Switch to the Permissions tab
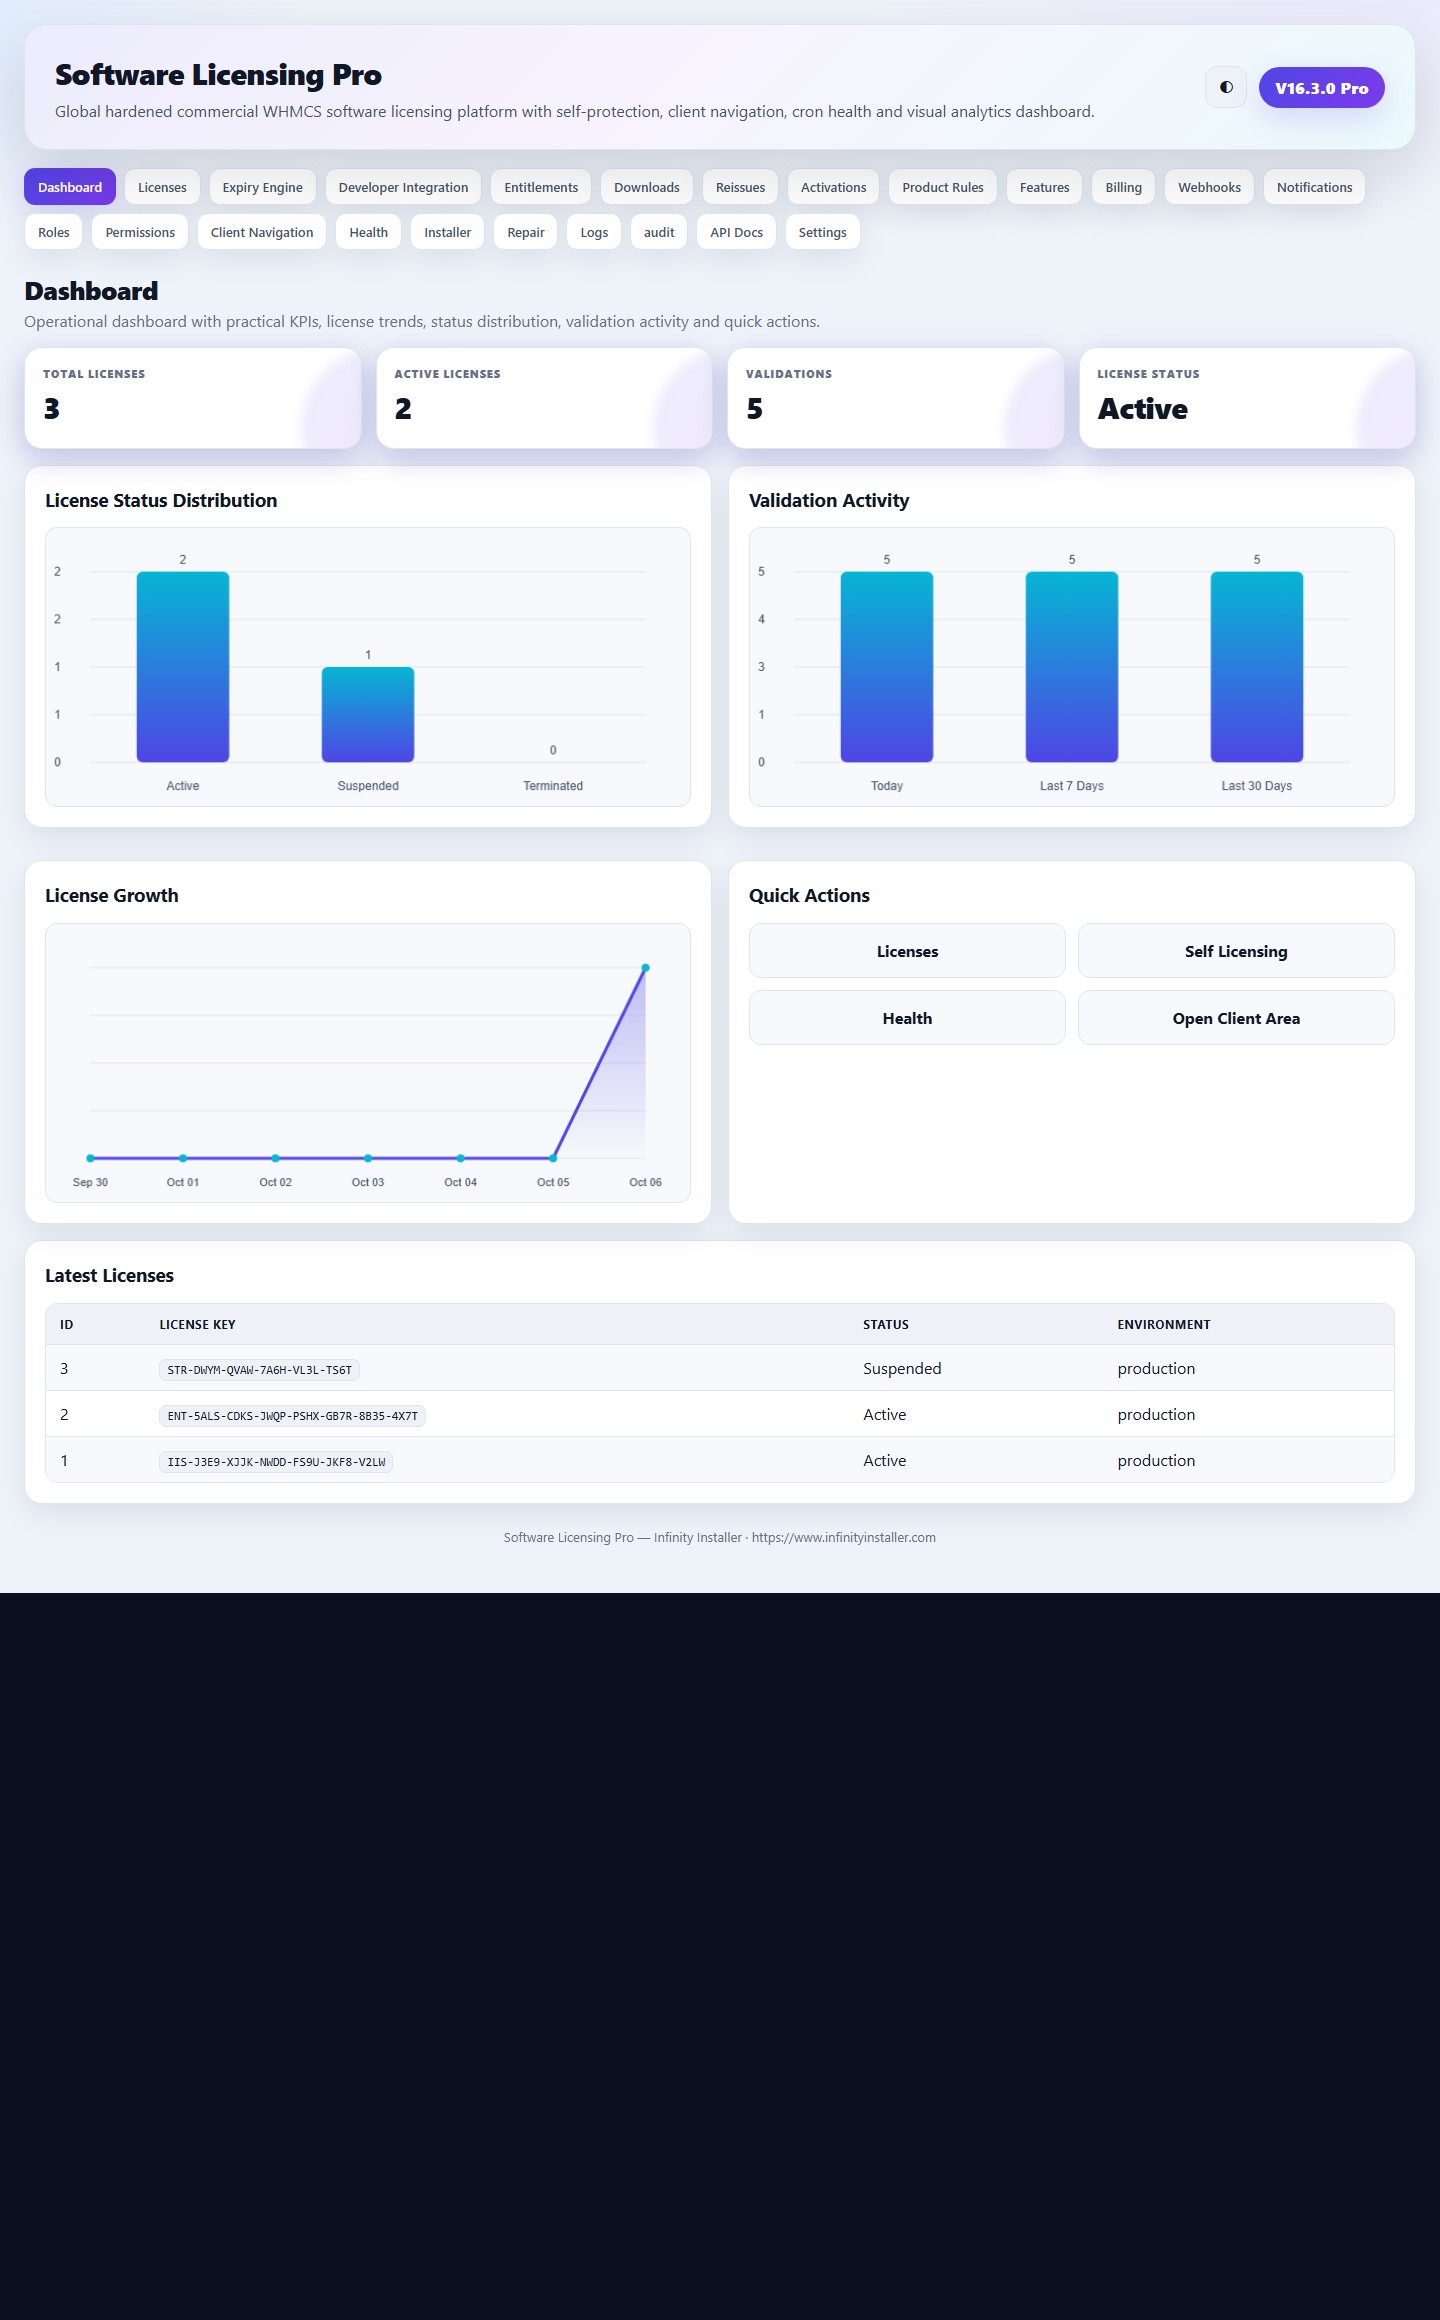This screenshot has width=1440, height=2320. tap(140, 232)
